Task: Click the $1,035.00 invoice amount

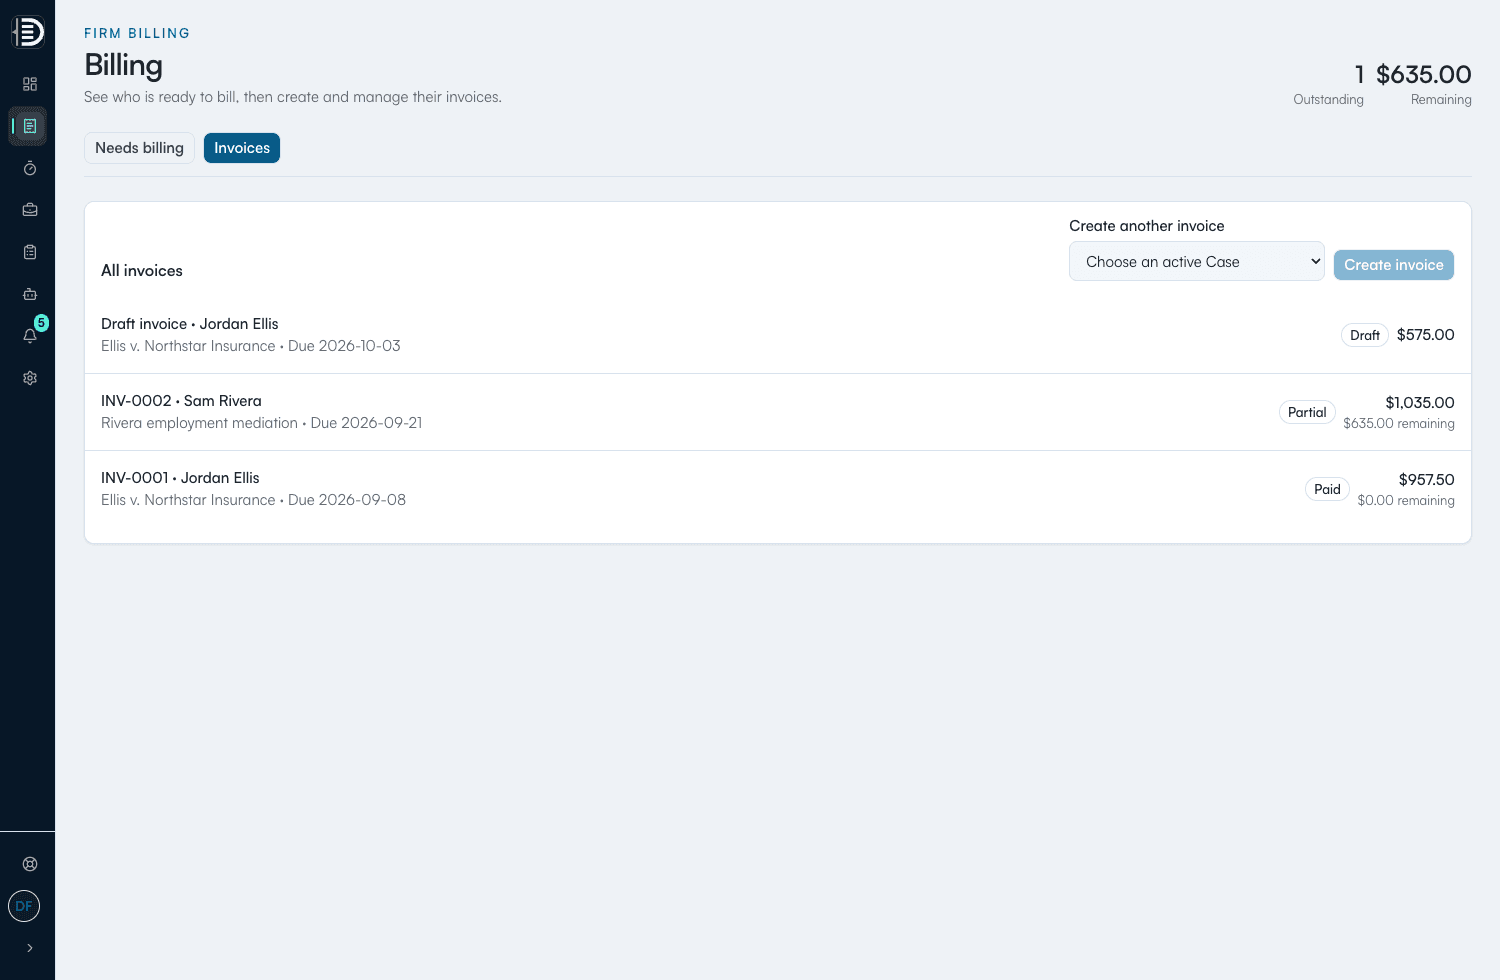Action: pyautogui.click(x=1420, y=403)
